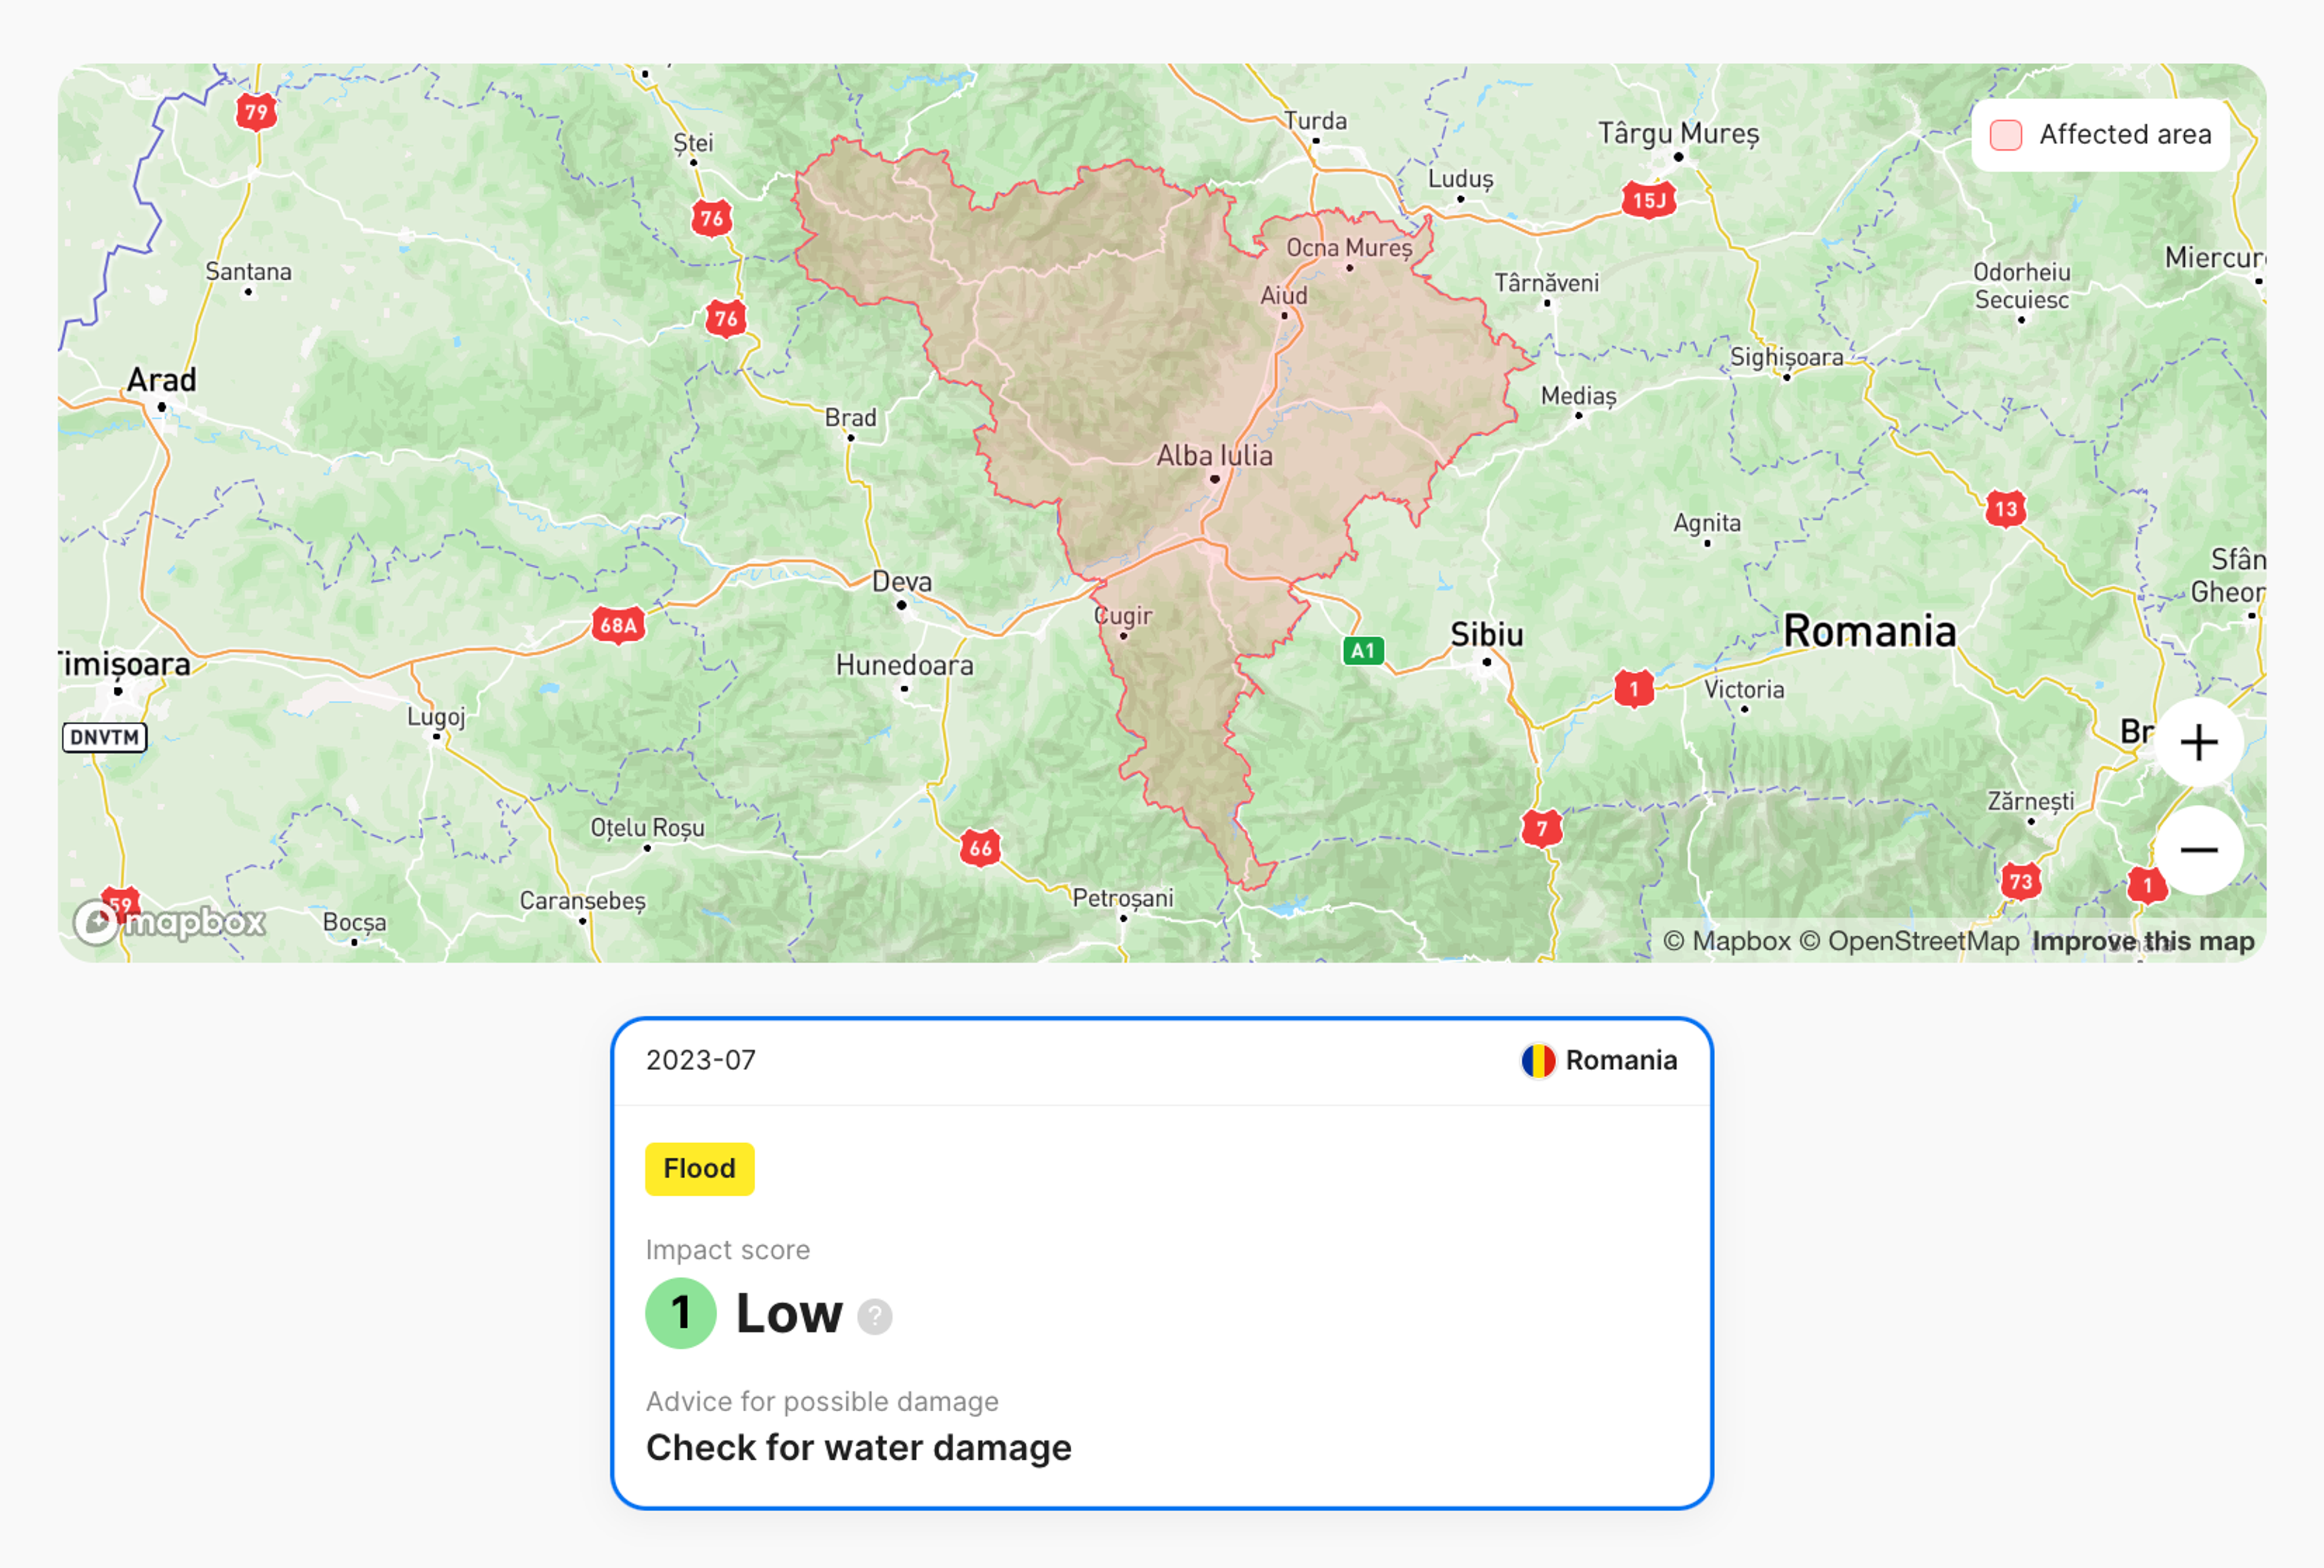Click the Romania flag icon

(x=1538, y=1060)
